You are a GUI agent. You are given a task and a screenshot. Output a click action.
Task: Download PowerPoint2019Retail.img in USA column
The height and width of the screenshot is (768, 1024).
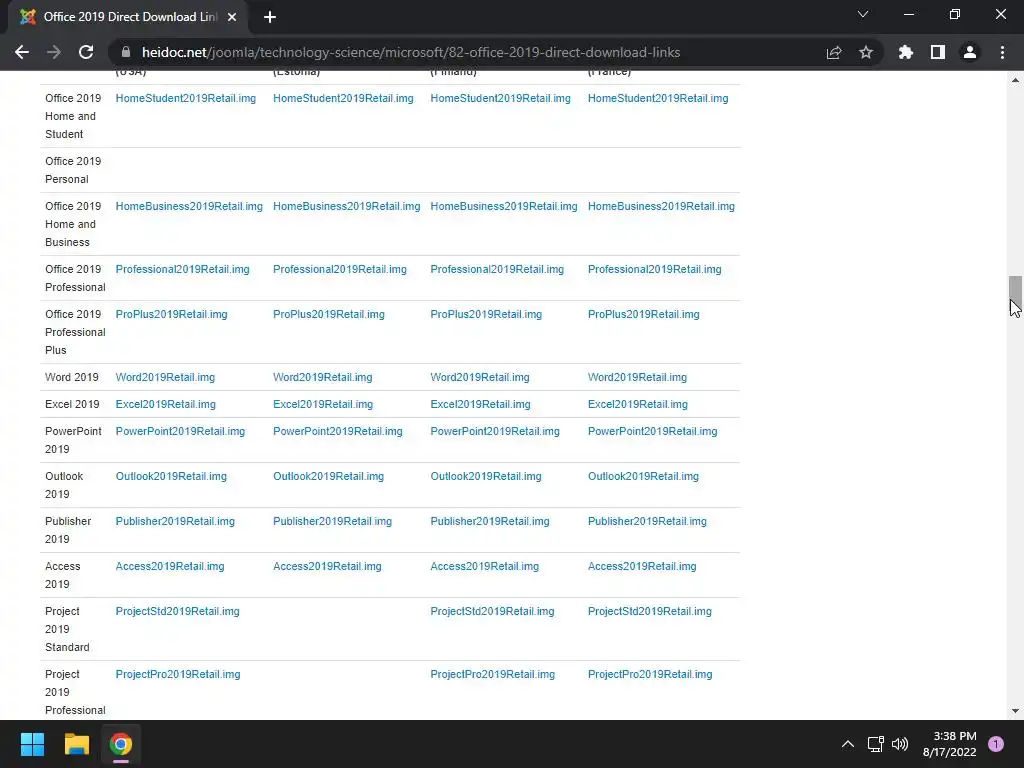[x=180, y=431]
